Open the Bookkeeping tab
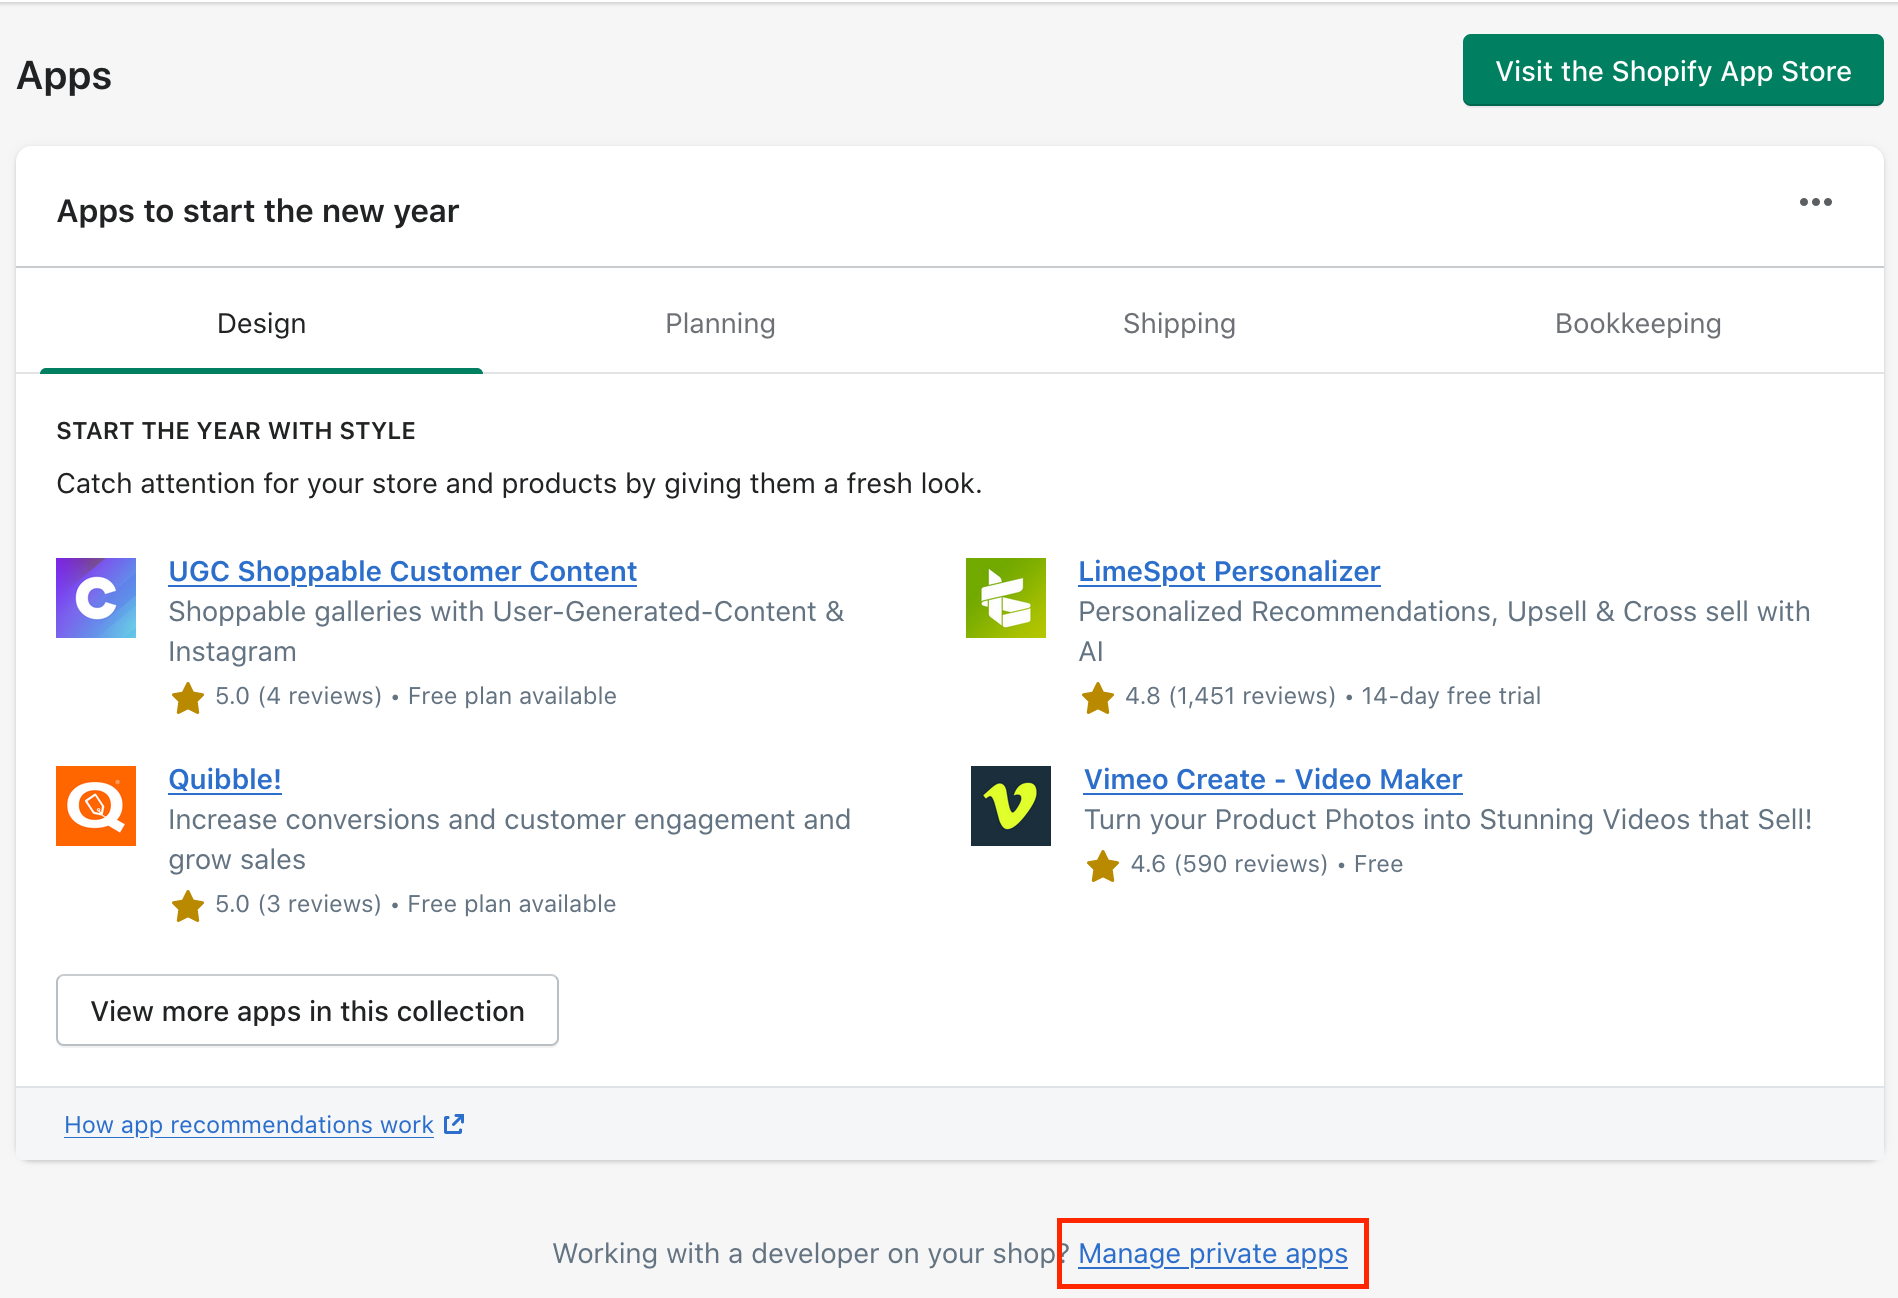The image size is (1898, 1298). (x=1637, y=323)
